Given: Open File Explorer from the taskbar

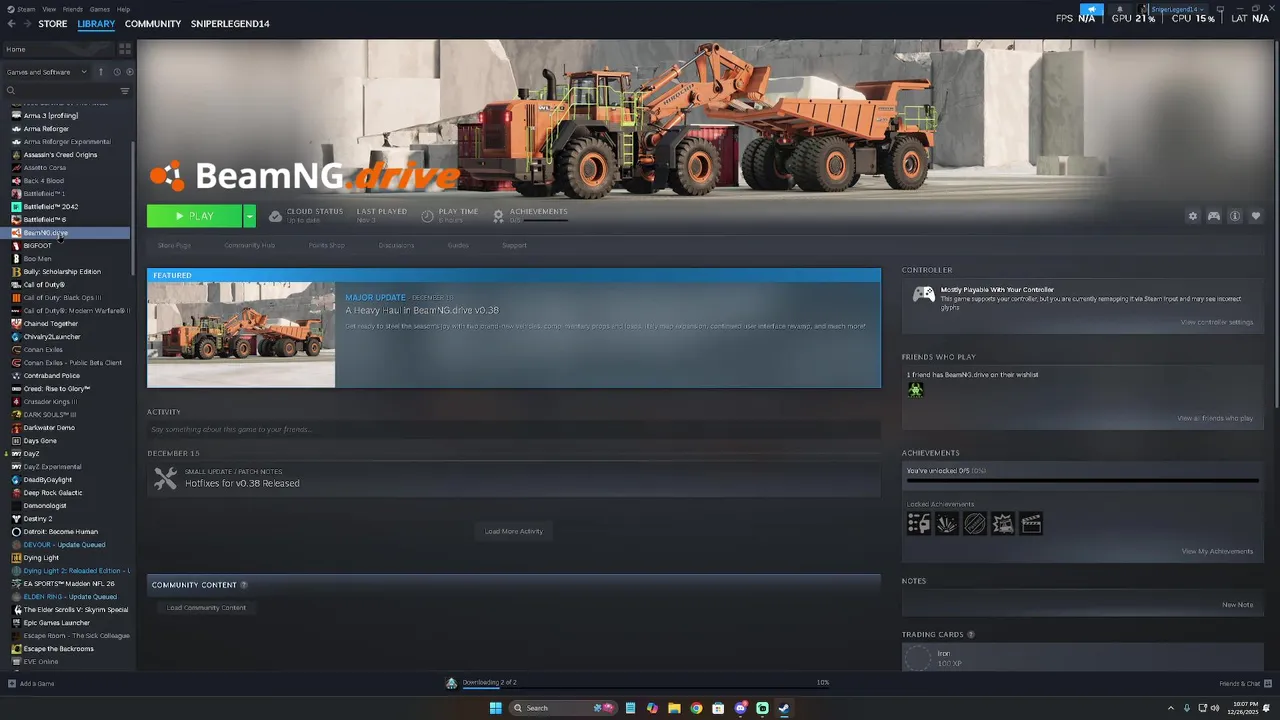Looking at the screenshot, I should coord(674,708).
